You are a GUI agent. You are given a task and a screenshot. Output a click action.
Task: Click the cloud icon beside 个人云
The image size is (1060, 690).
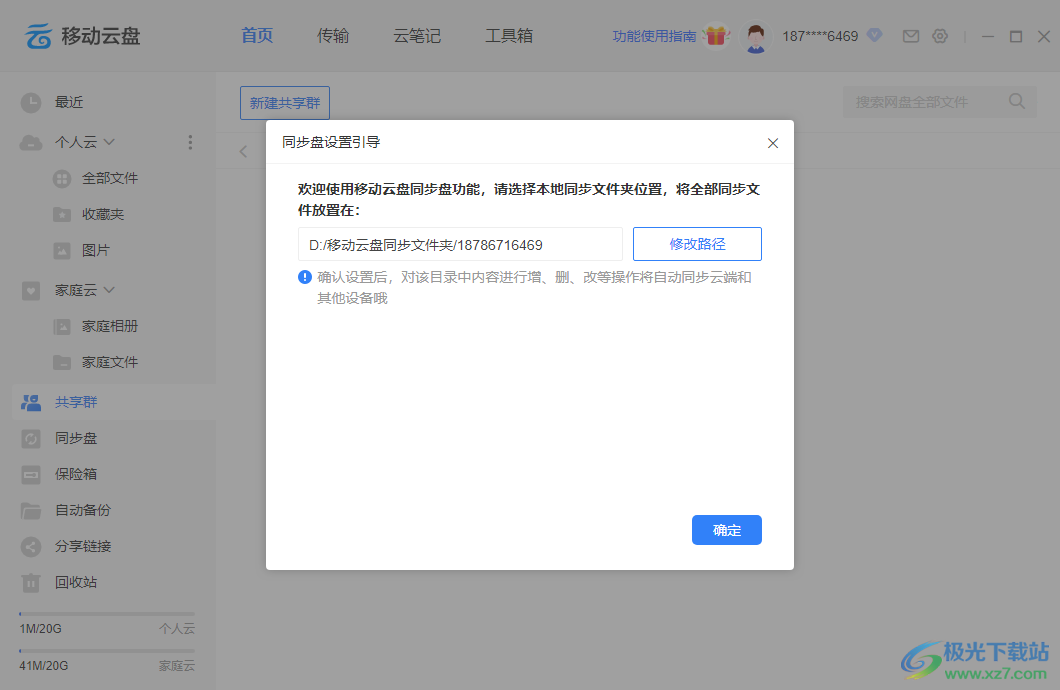31,142
